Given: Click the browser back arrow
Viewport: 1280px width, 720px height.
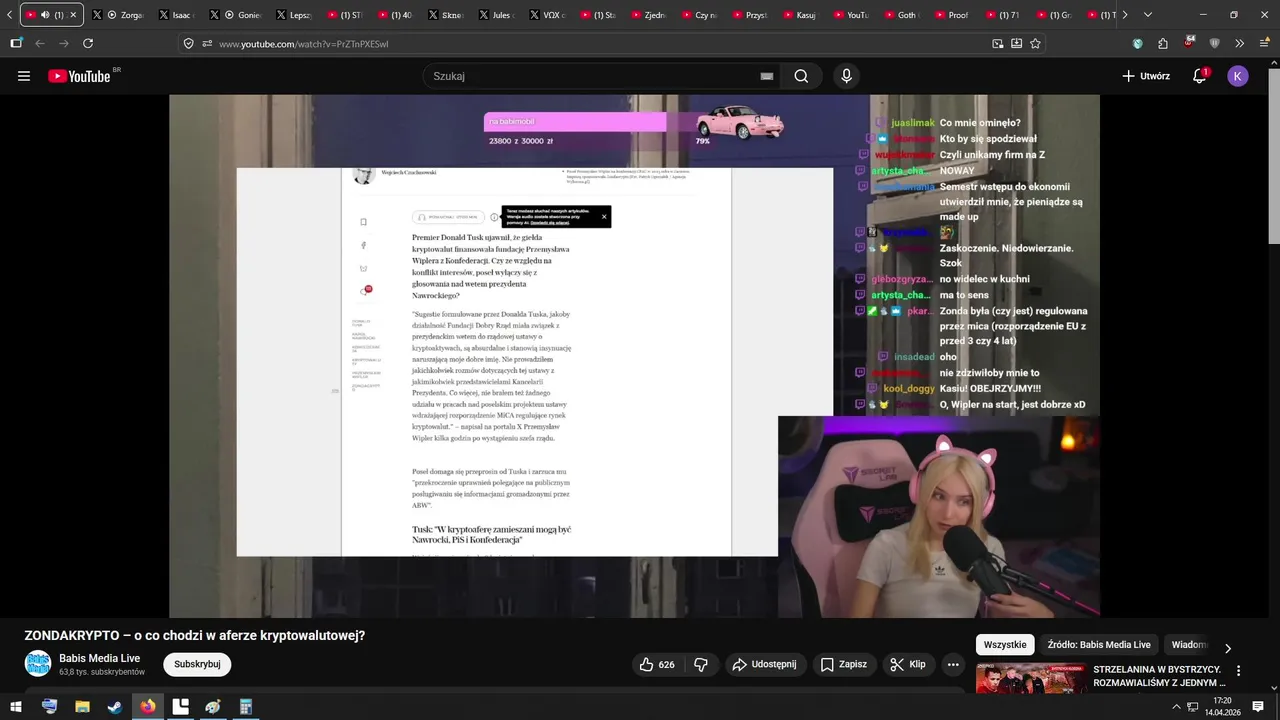Looking at the screenshot, I should pos(40,43).
